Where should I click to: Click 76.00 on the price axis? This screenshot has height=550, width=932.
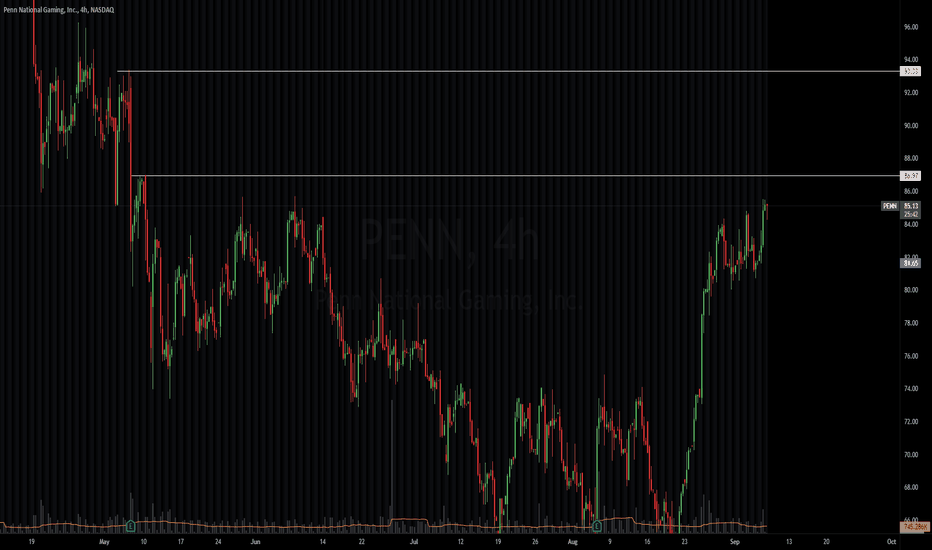911,356
